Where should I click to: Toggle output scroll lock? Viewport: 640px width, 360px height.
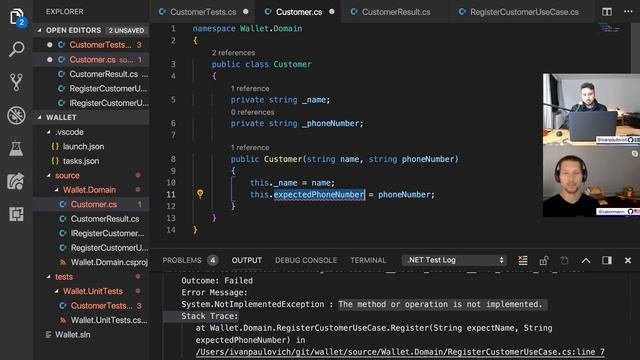pyautogui.click(x=544, y=260)
